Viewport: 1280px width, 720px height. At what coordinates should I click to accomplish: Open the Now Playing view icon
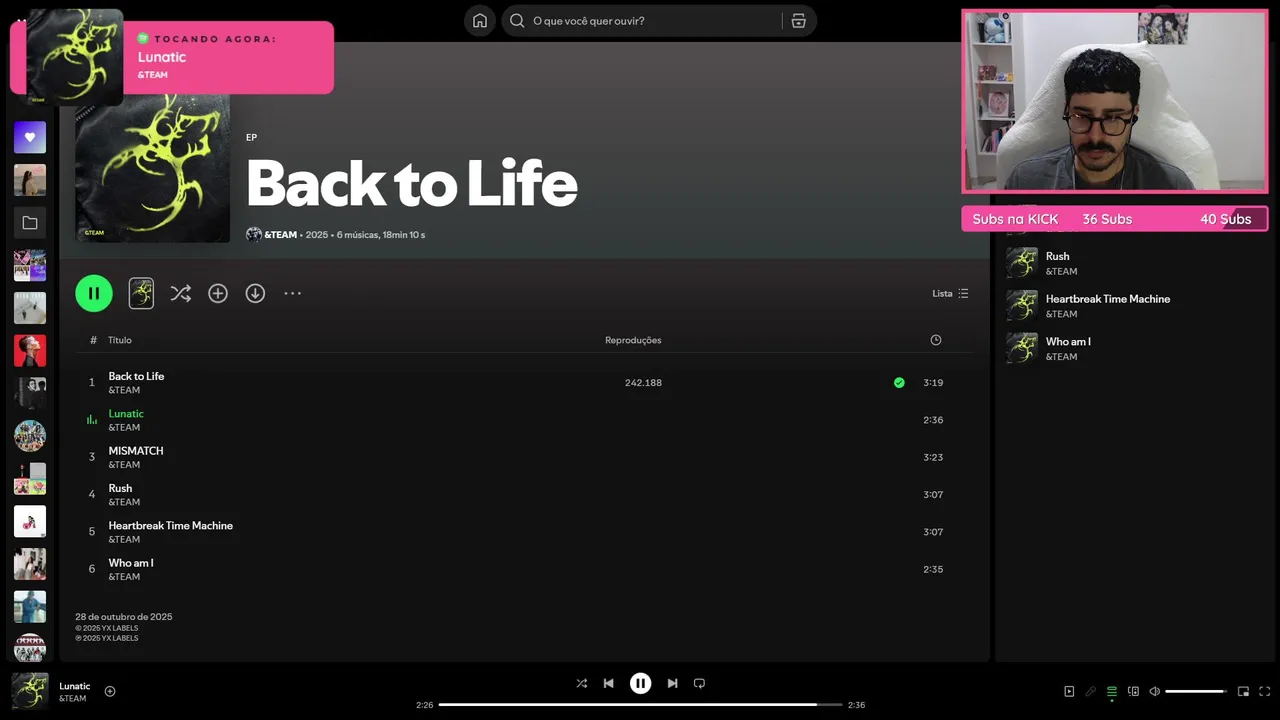pos(1069,691)
